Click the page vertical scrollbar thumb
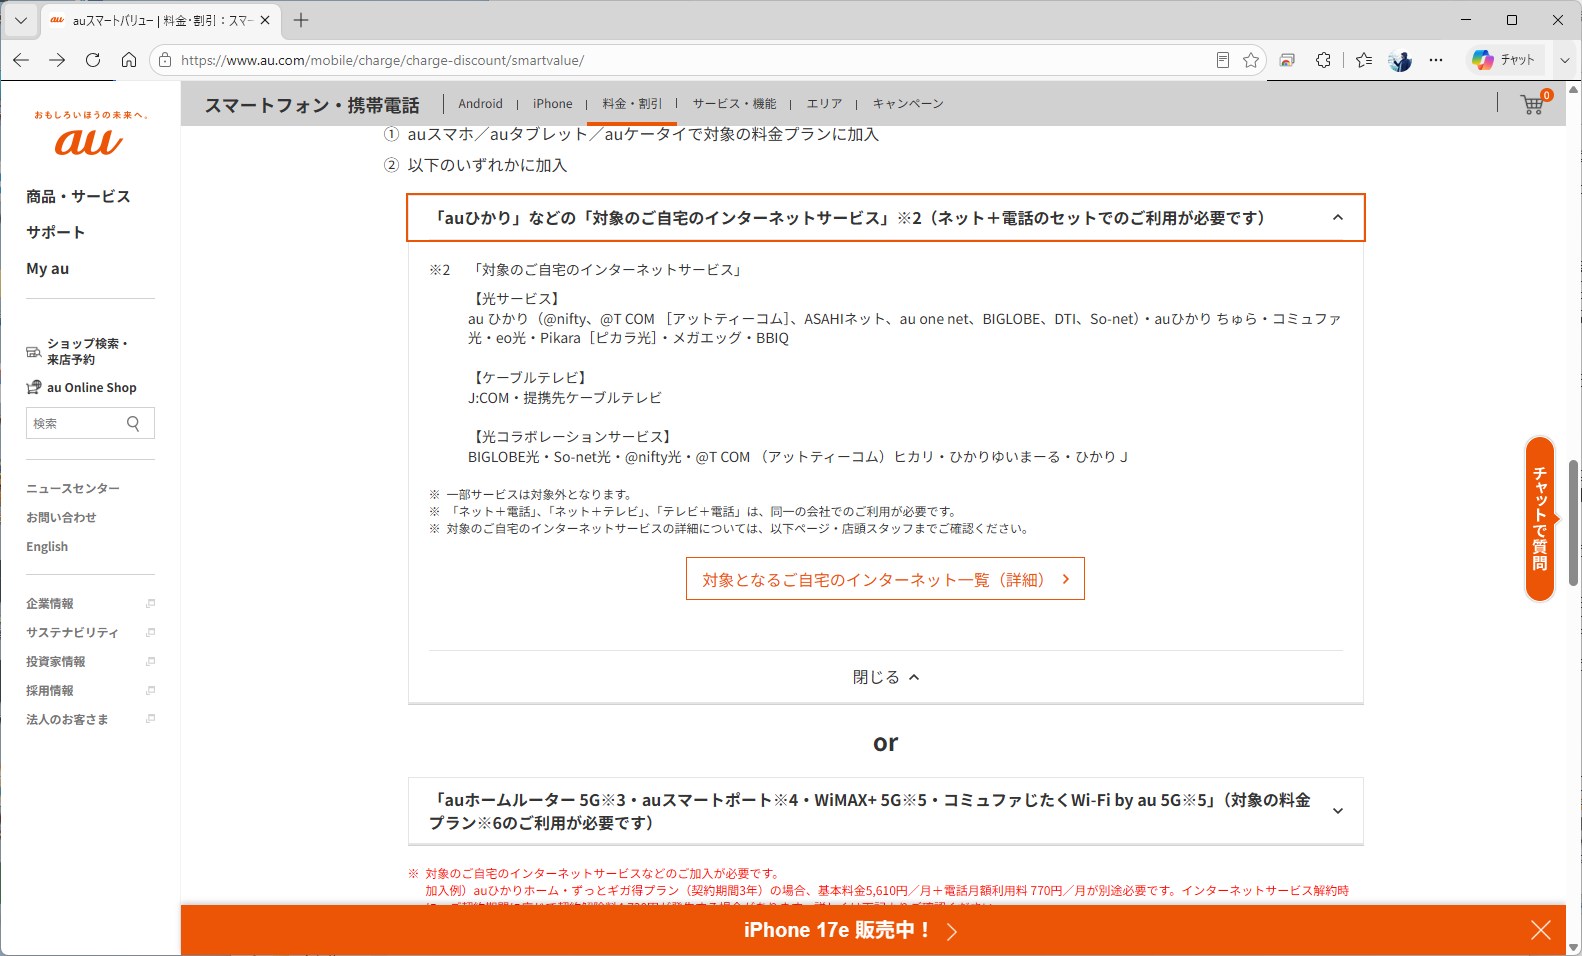1582x956 pixels. click(x=1573, y=523)
